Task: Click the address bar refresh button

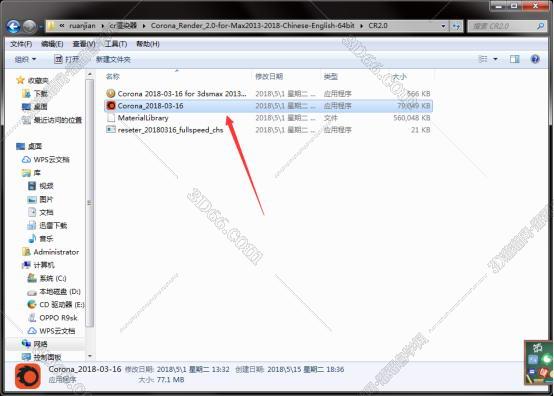Action: click(456, 26)
